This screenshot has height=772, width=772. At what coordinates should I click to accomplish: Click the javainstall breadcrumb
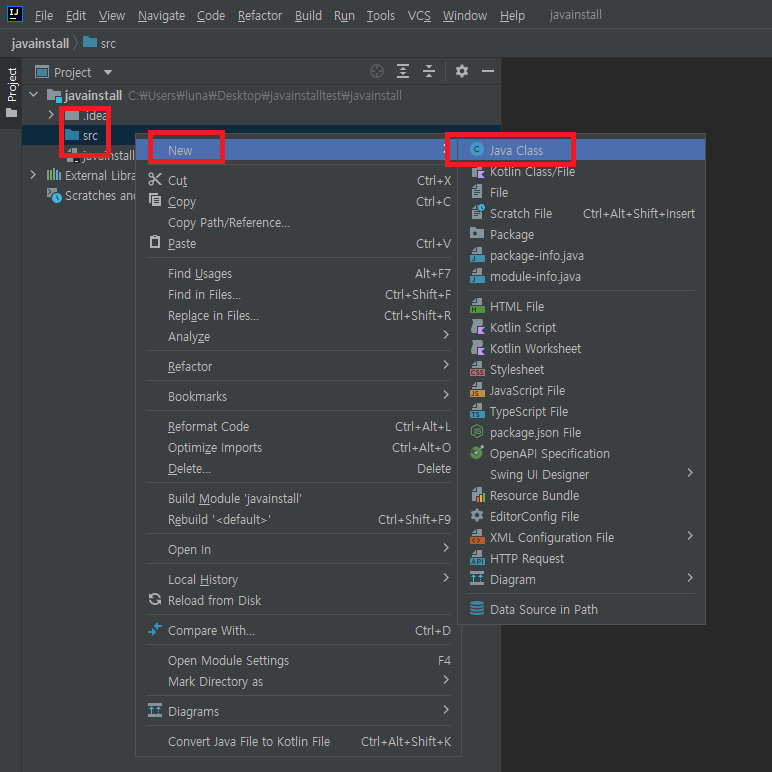[x=40, y=44]
